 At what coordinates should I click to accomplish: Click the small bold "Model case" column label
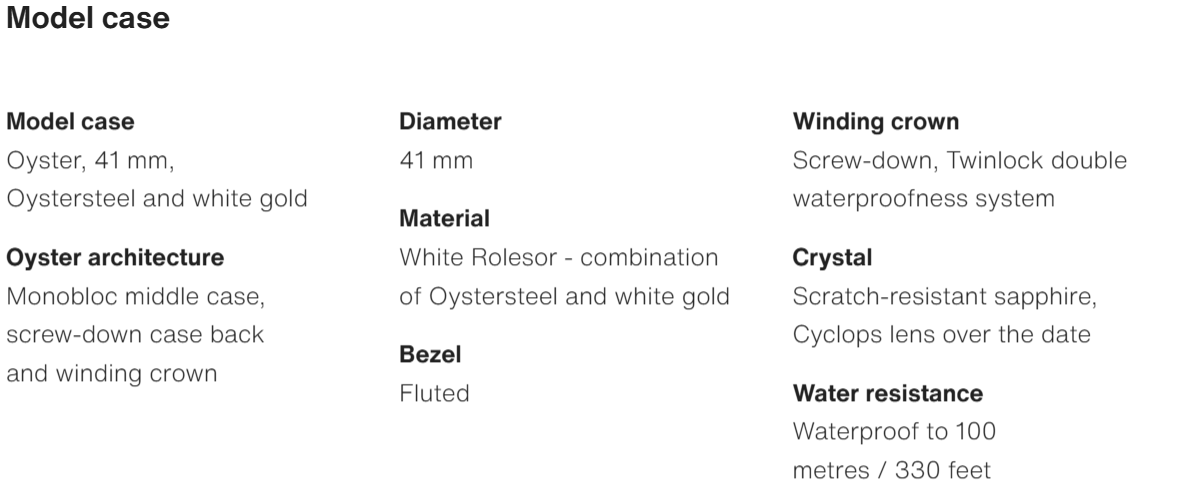point(71,122)
